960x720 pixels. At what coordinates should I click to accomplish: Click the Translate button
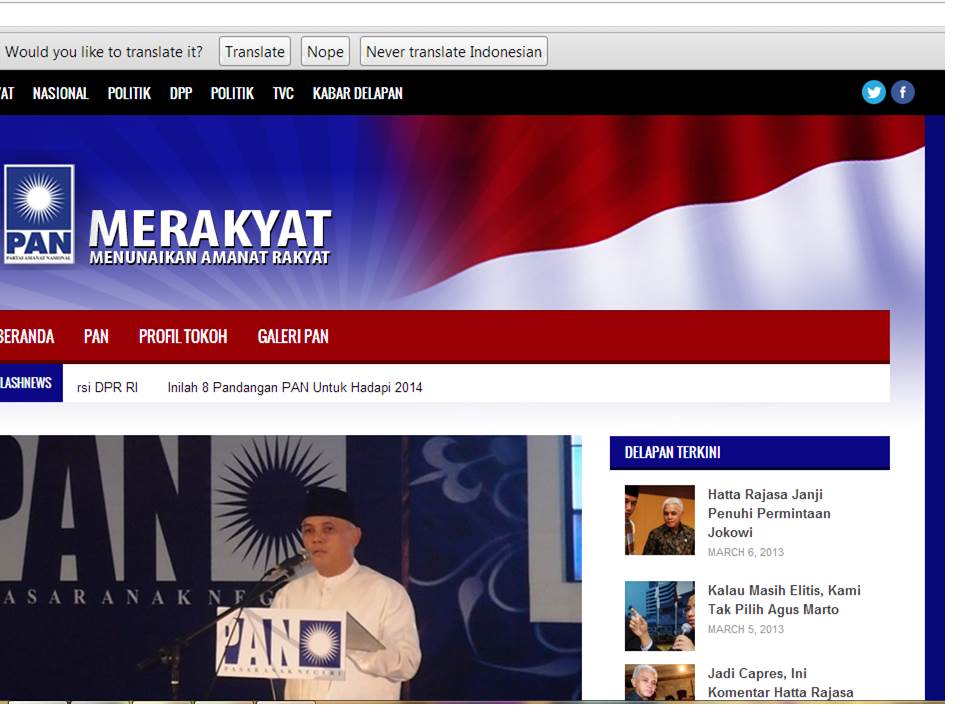click(255, 51)
